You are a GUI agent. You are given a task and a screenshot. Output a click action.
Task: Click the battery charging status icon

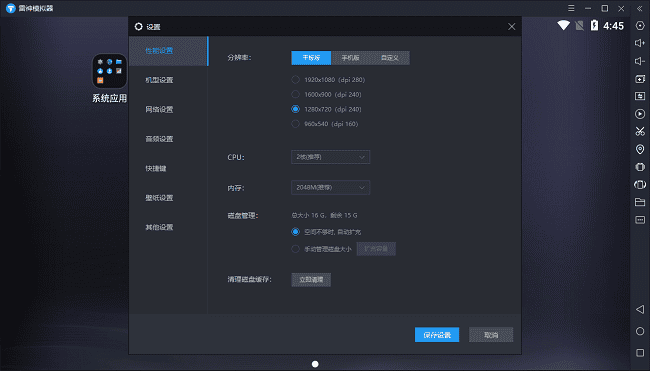(x=594, y=25)
